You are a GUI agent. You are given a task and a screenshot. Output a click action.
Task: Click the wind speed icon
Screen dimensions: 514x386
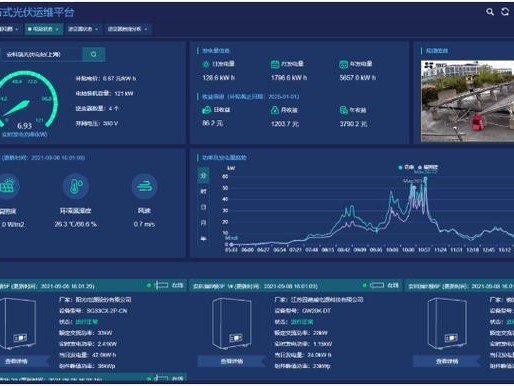click(x=144, y=186)
